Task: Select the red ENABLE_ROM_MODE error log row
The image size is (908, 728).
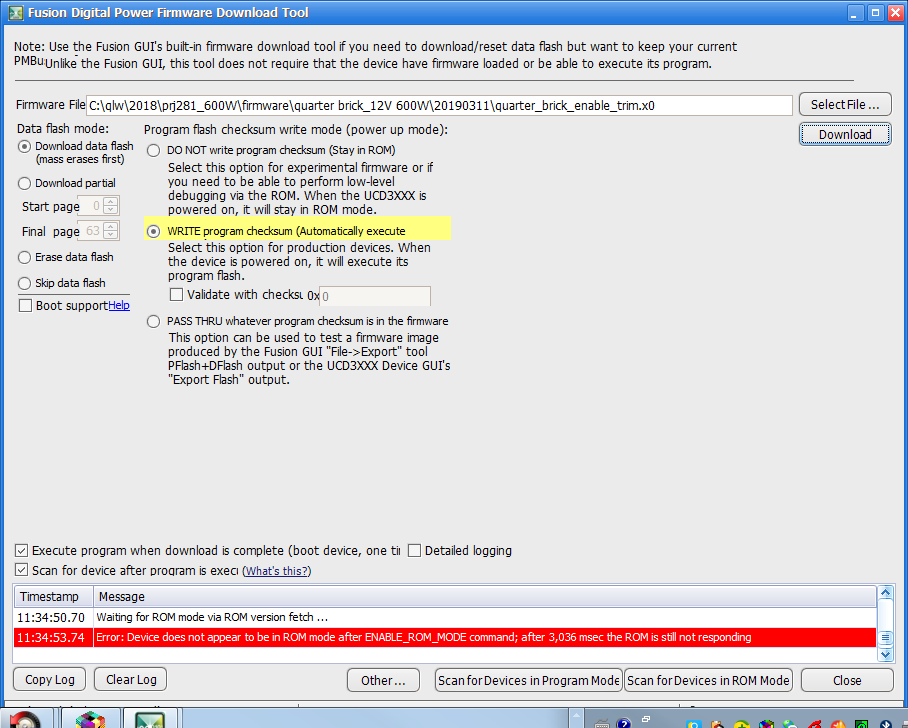Action: coord(445,638)
